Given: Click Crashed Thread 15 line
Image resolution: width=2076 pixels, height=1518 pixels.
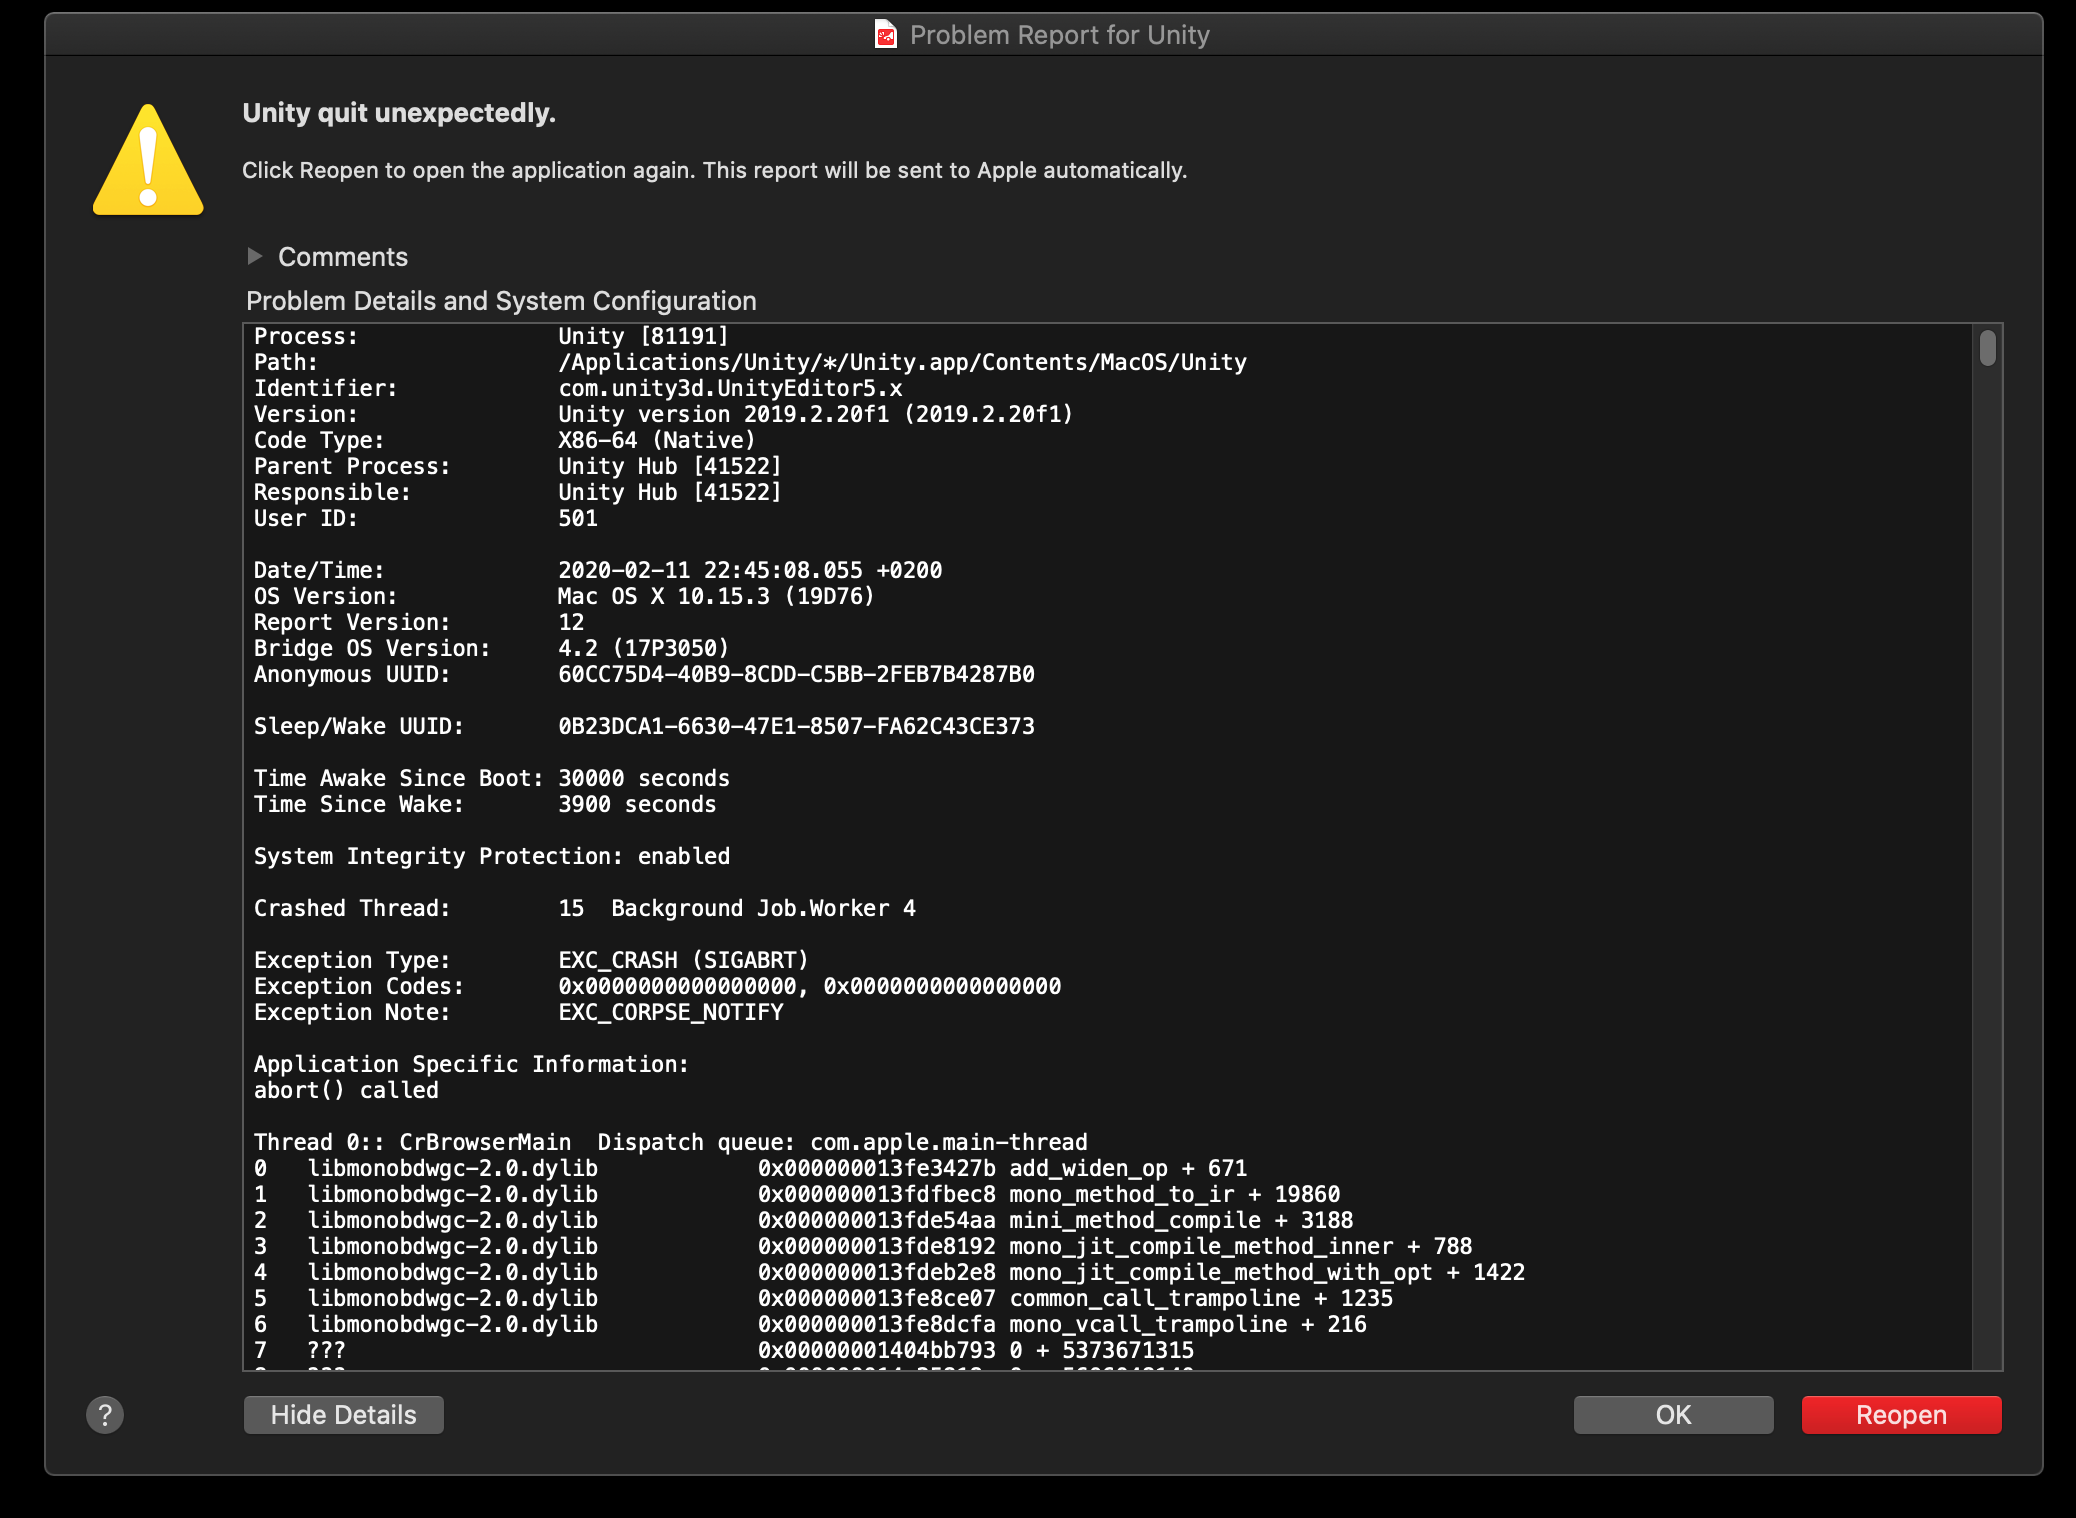Looking at the screenshot, I should [x=584, y=908].
